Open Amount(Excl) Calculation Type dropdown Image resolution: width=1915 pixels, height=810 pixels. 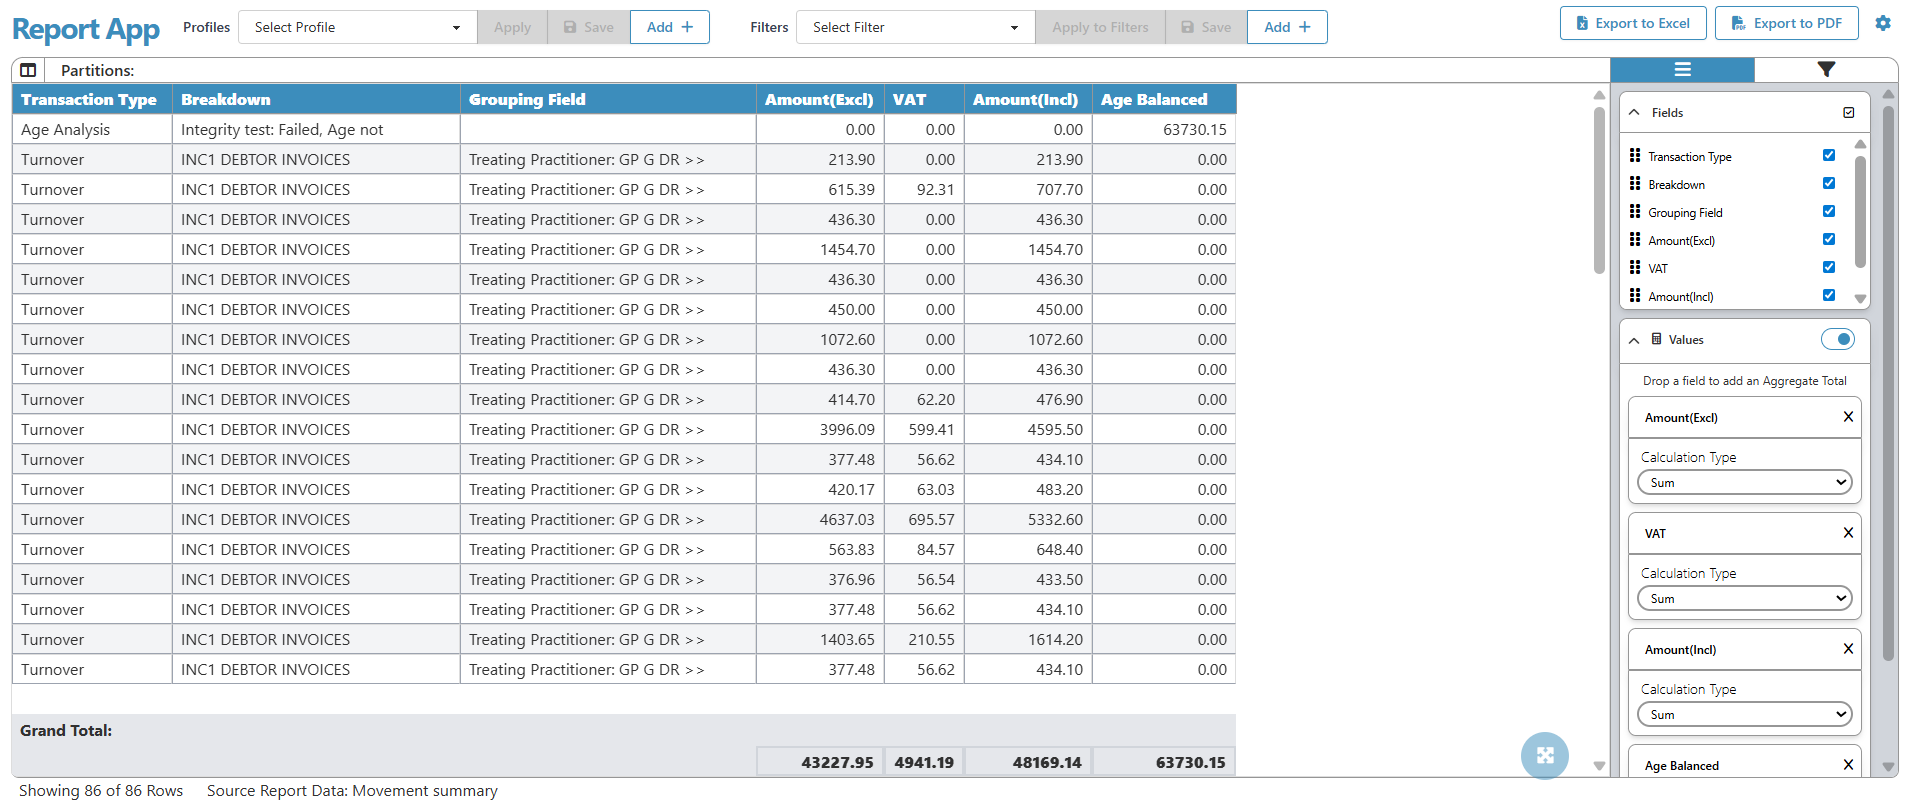click(x=1745, y=483)
